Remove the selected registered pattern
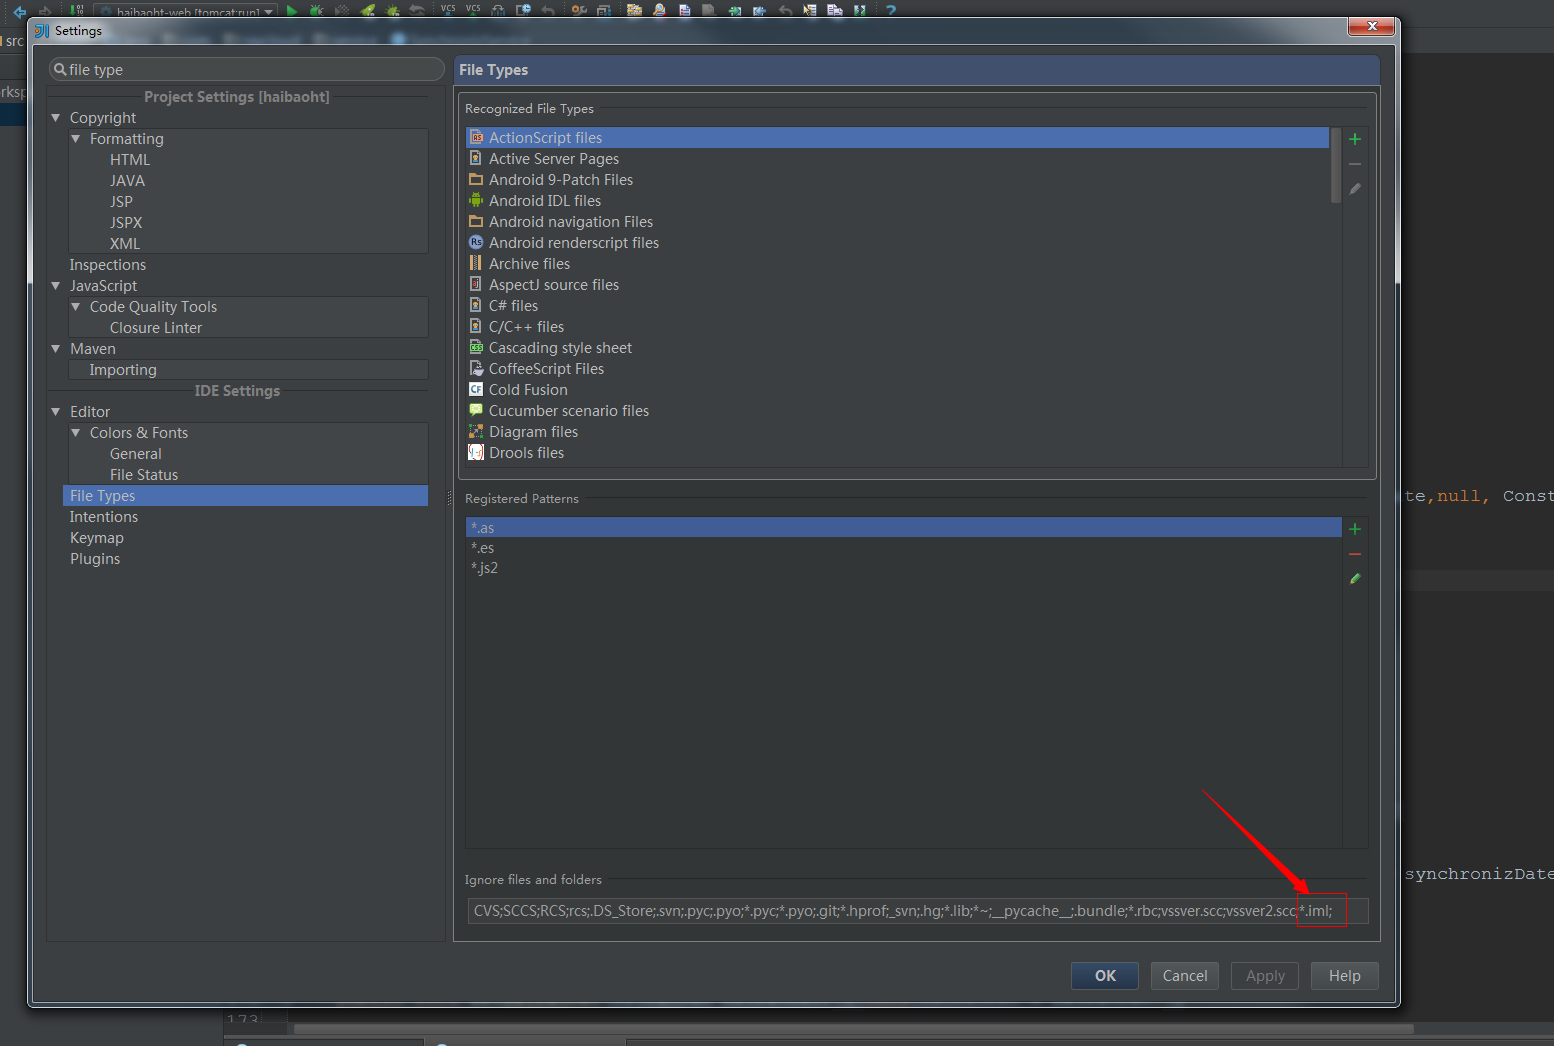This screenshot has width=1554, height=1046. tap(1355, 554)
